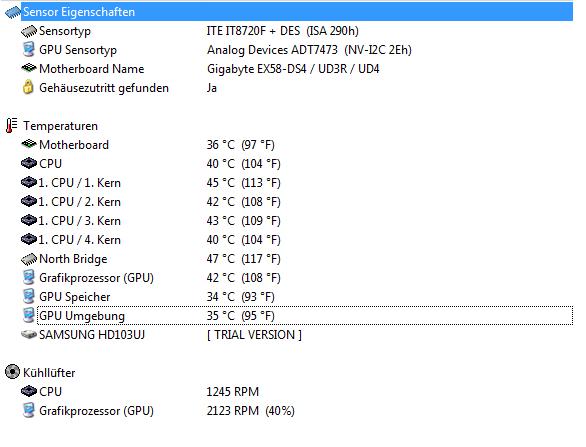The width and height of the screenshot is (586, 447).
Task: Click the Grafikprozessor (GPU) temperature label
Action: tap(96, 278)
